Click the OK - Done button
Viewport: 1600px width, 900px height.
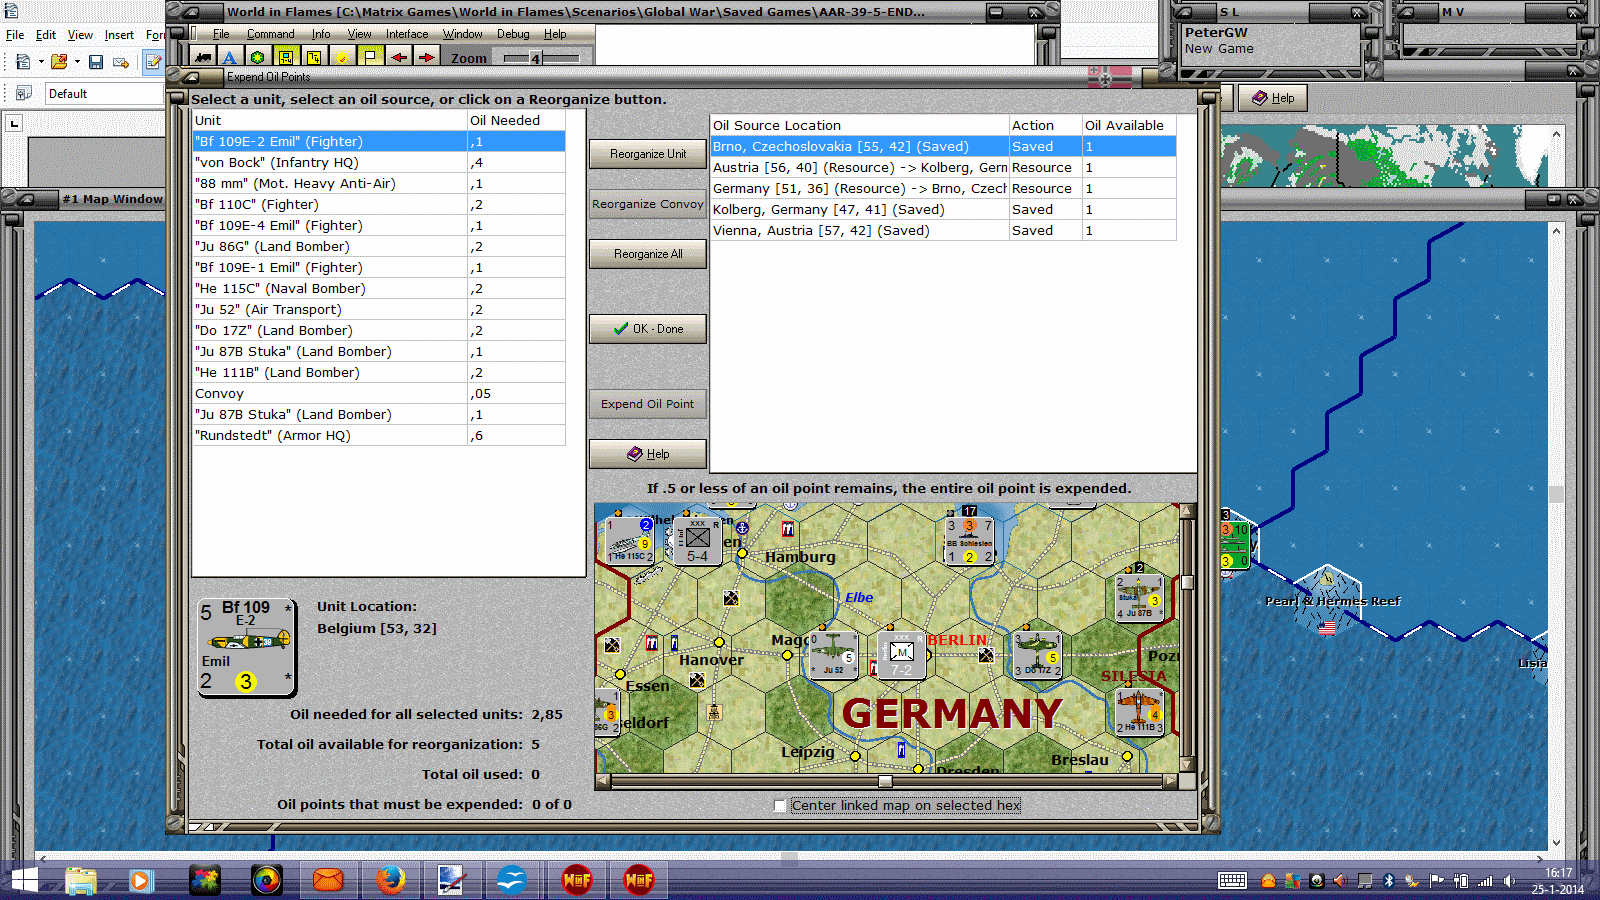point(648,329)
